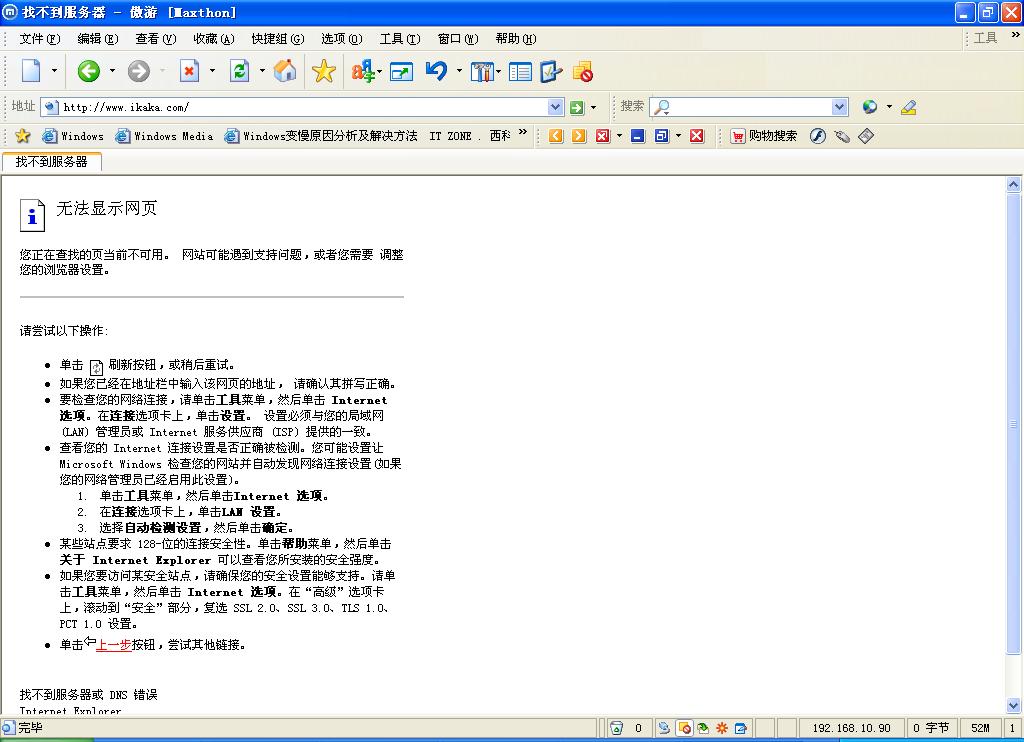Open the 收藏(A) menu

click(x=214, y=39)
